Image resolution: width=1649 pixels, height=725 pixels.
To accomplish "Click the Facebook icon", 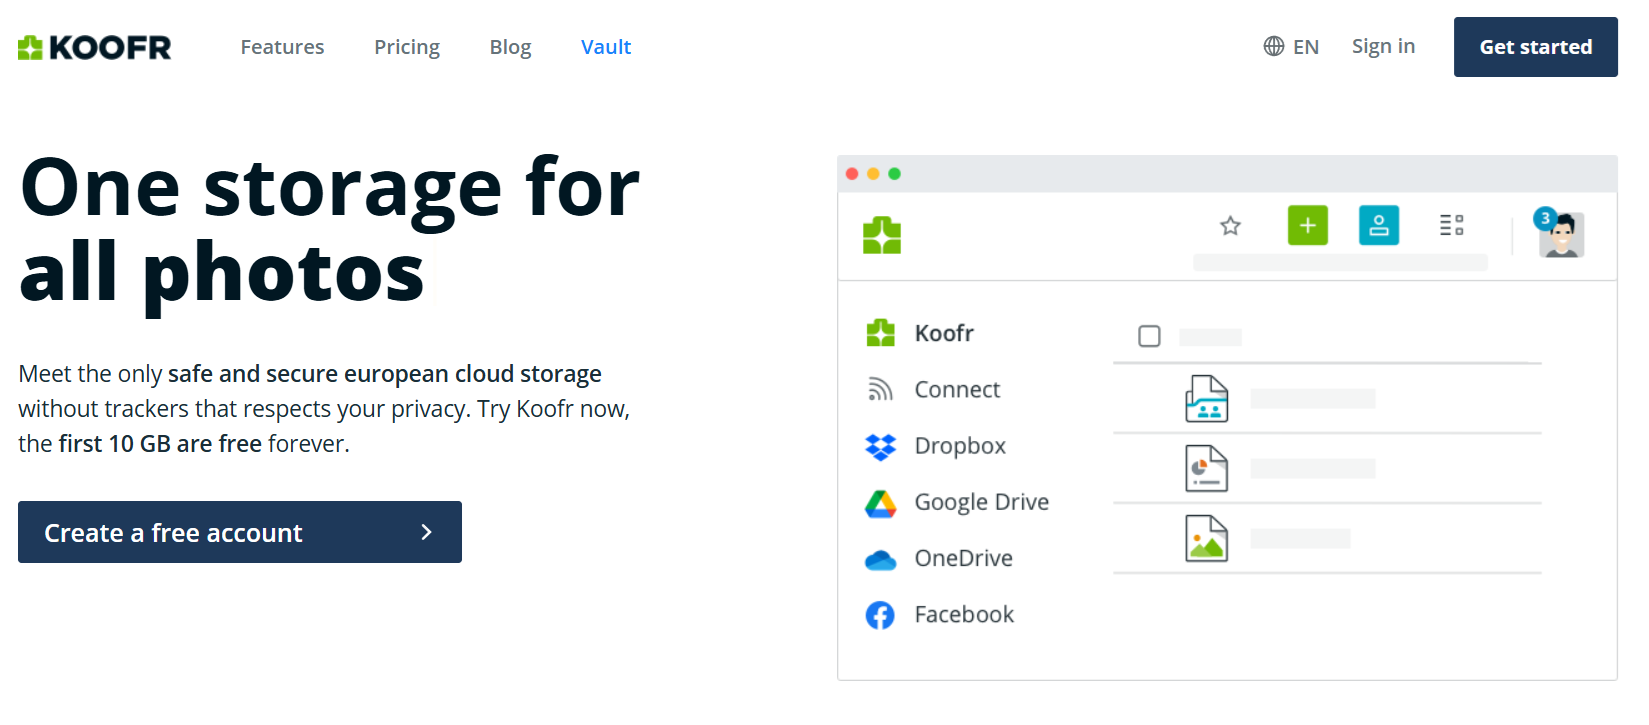I will pyautogui.click(x=880, y=615).
